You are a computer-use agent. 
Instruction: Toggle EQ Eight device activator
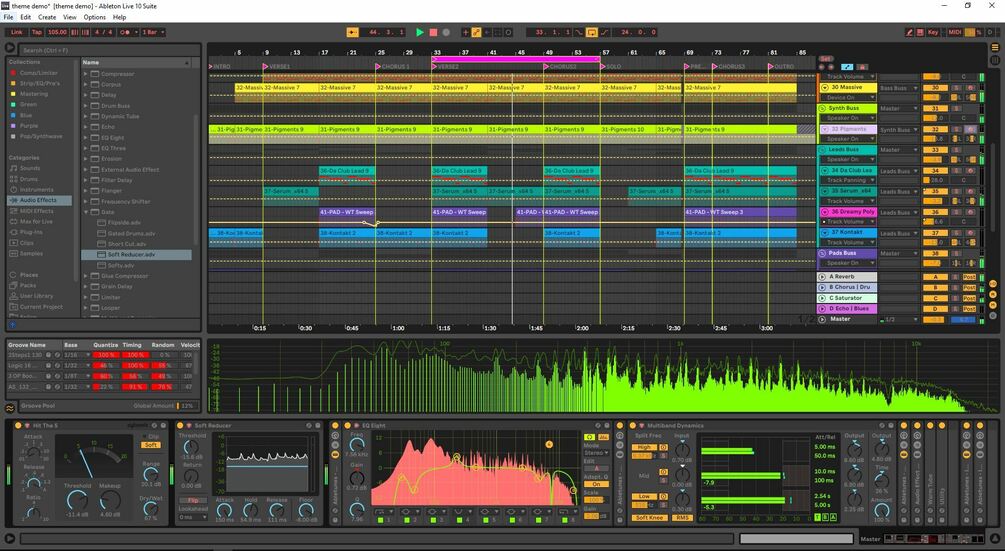tap(347, 425)
